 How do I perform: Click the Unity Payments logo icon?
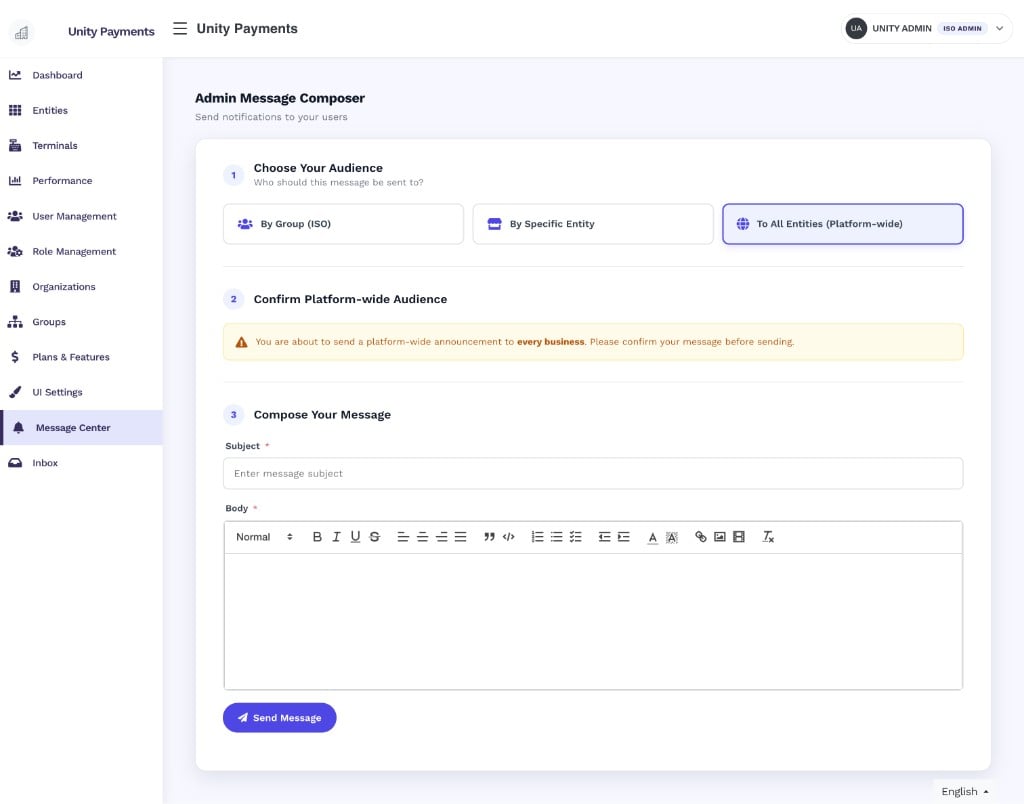pyautogui.click(x=22, y=32)
